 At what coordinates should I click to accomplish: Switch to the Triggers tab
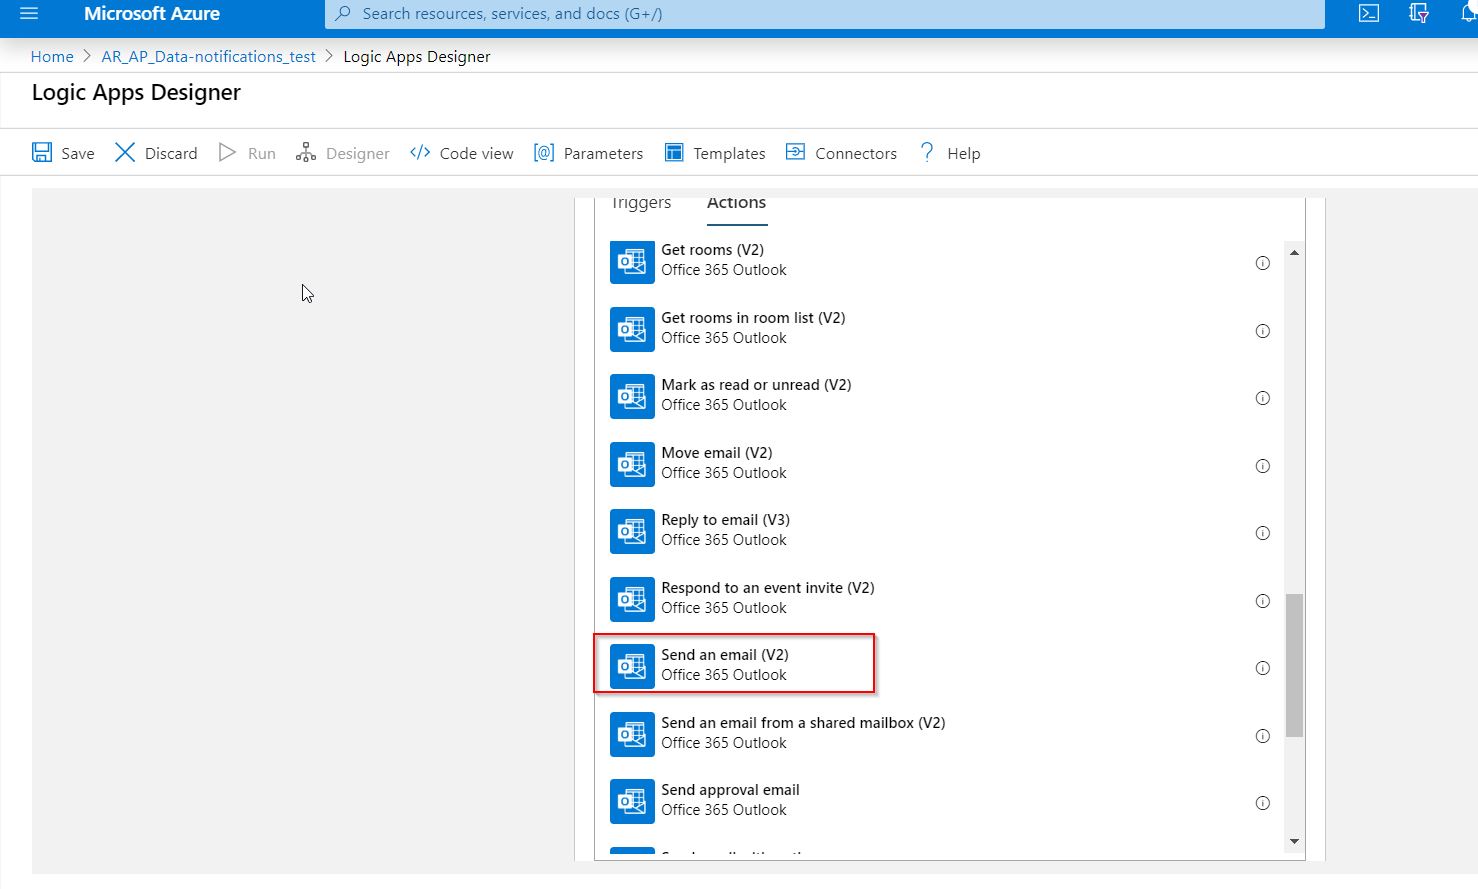click(641, 203)
